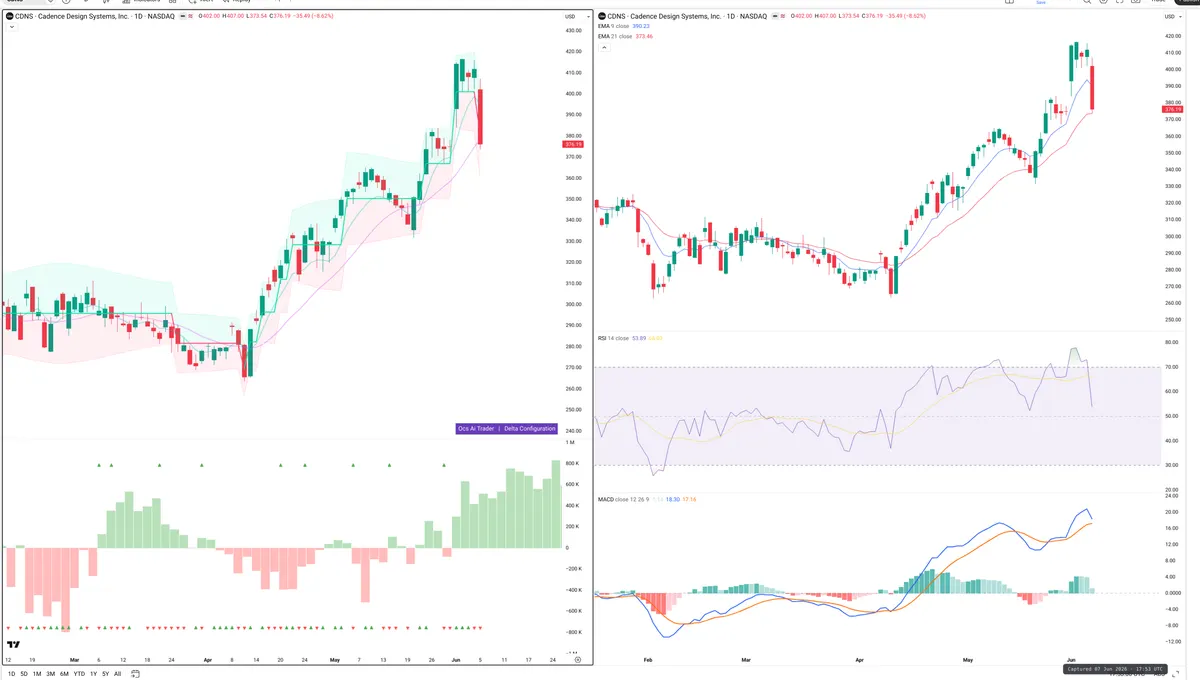Click the RSI 70.00 axis value

pos(1170,367)
